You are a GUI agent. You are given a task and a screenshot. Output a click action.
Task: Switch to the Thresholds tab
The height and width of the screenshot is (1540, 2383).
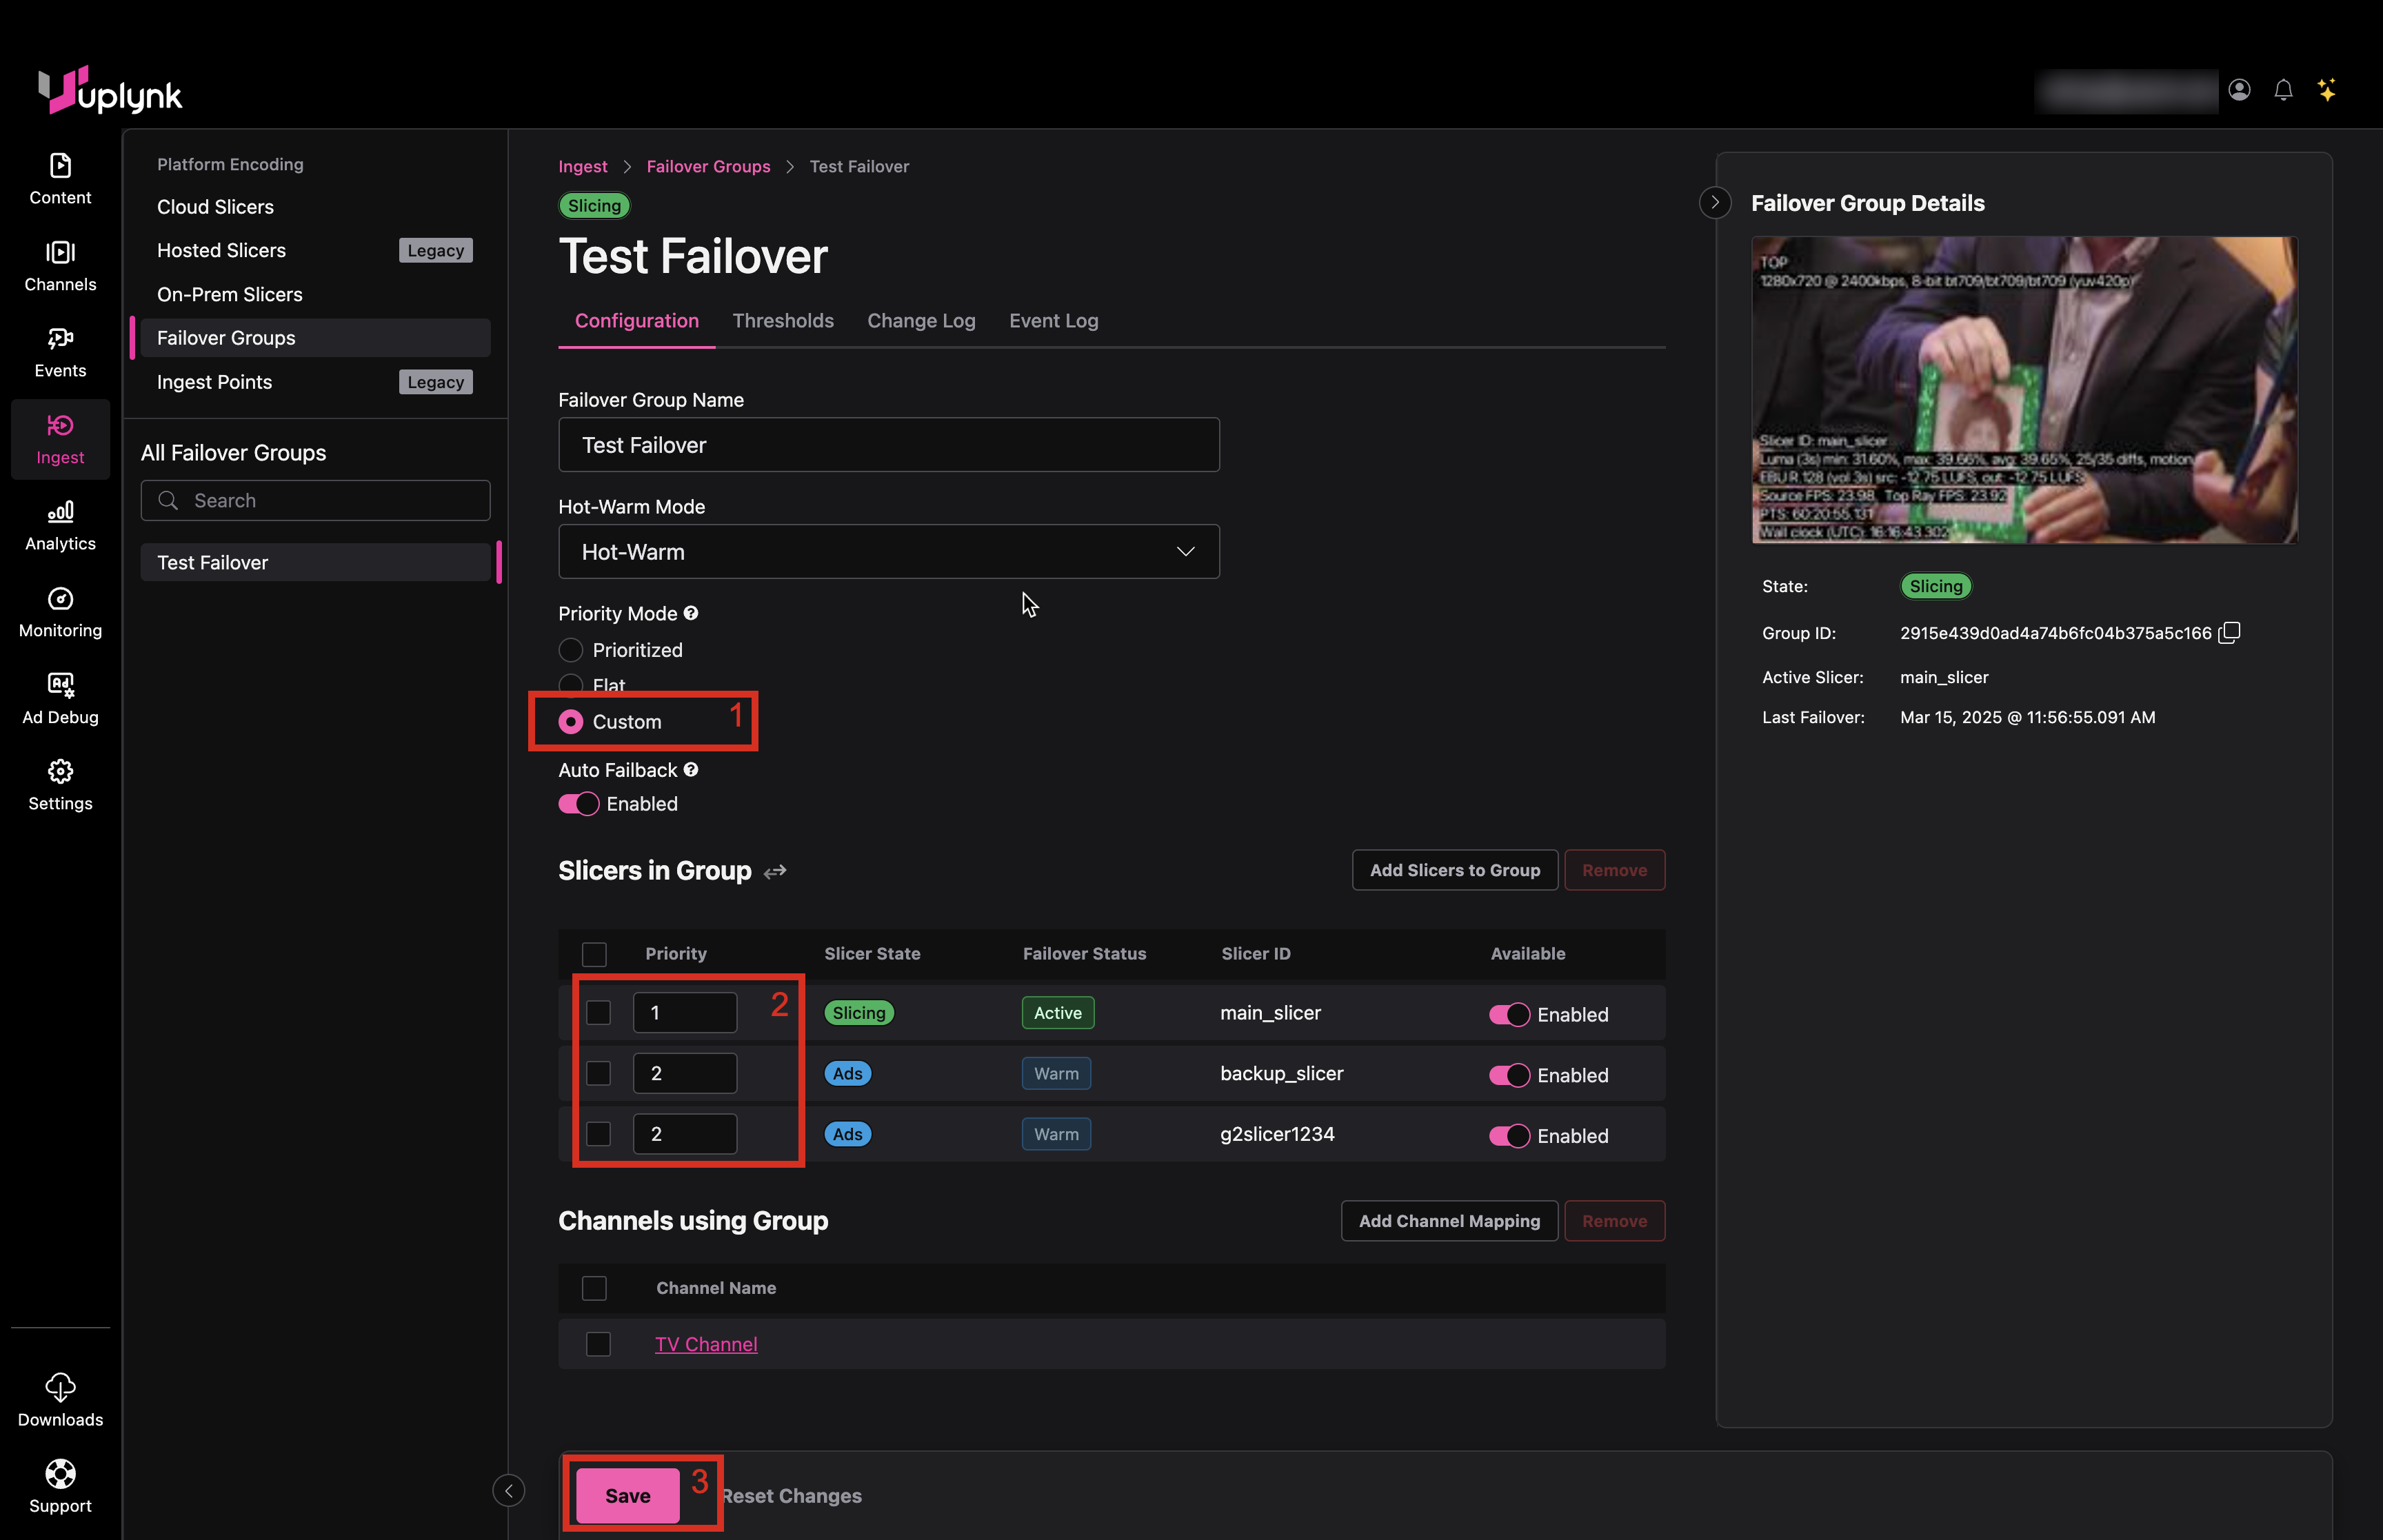(782, 321)
